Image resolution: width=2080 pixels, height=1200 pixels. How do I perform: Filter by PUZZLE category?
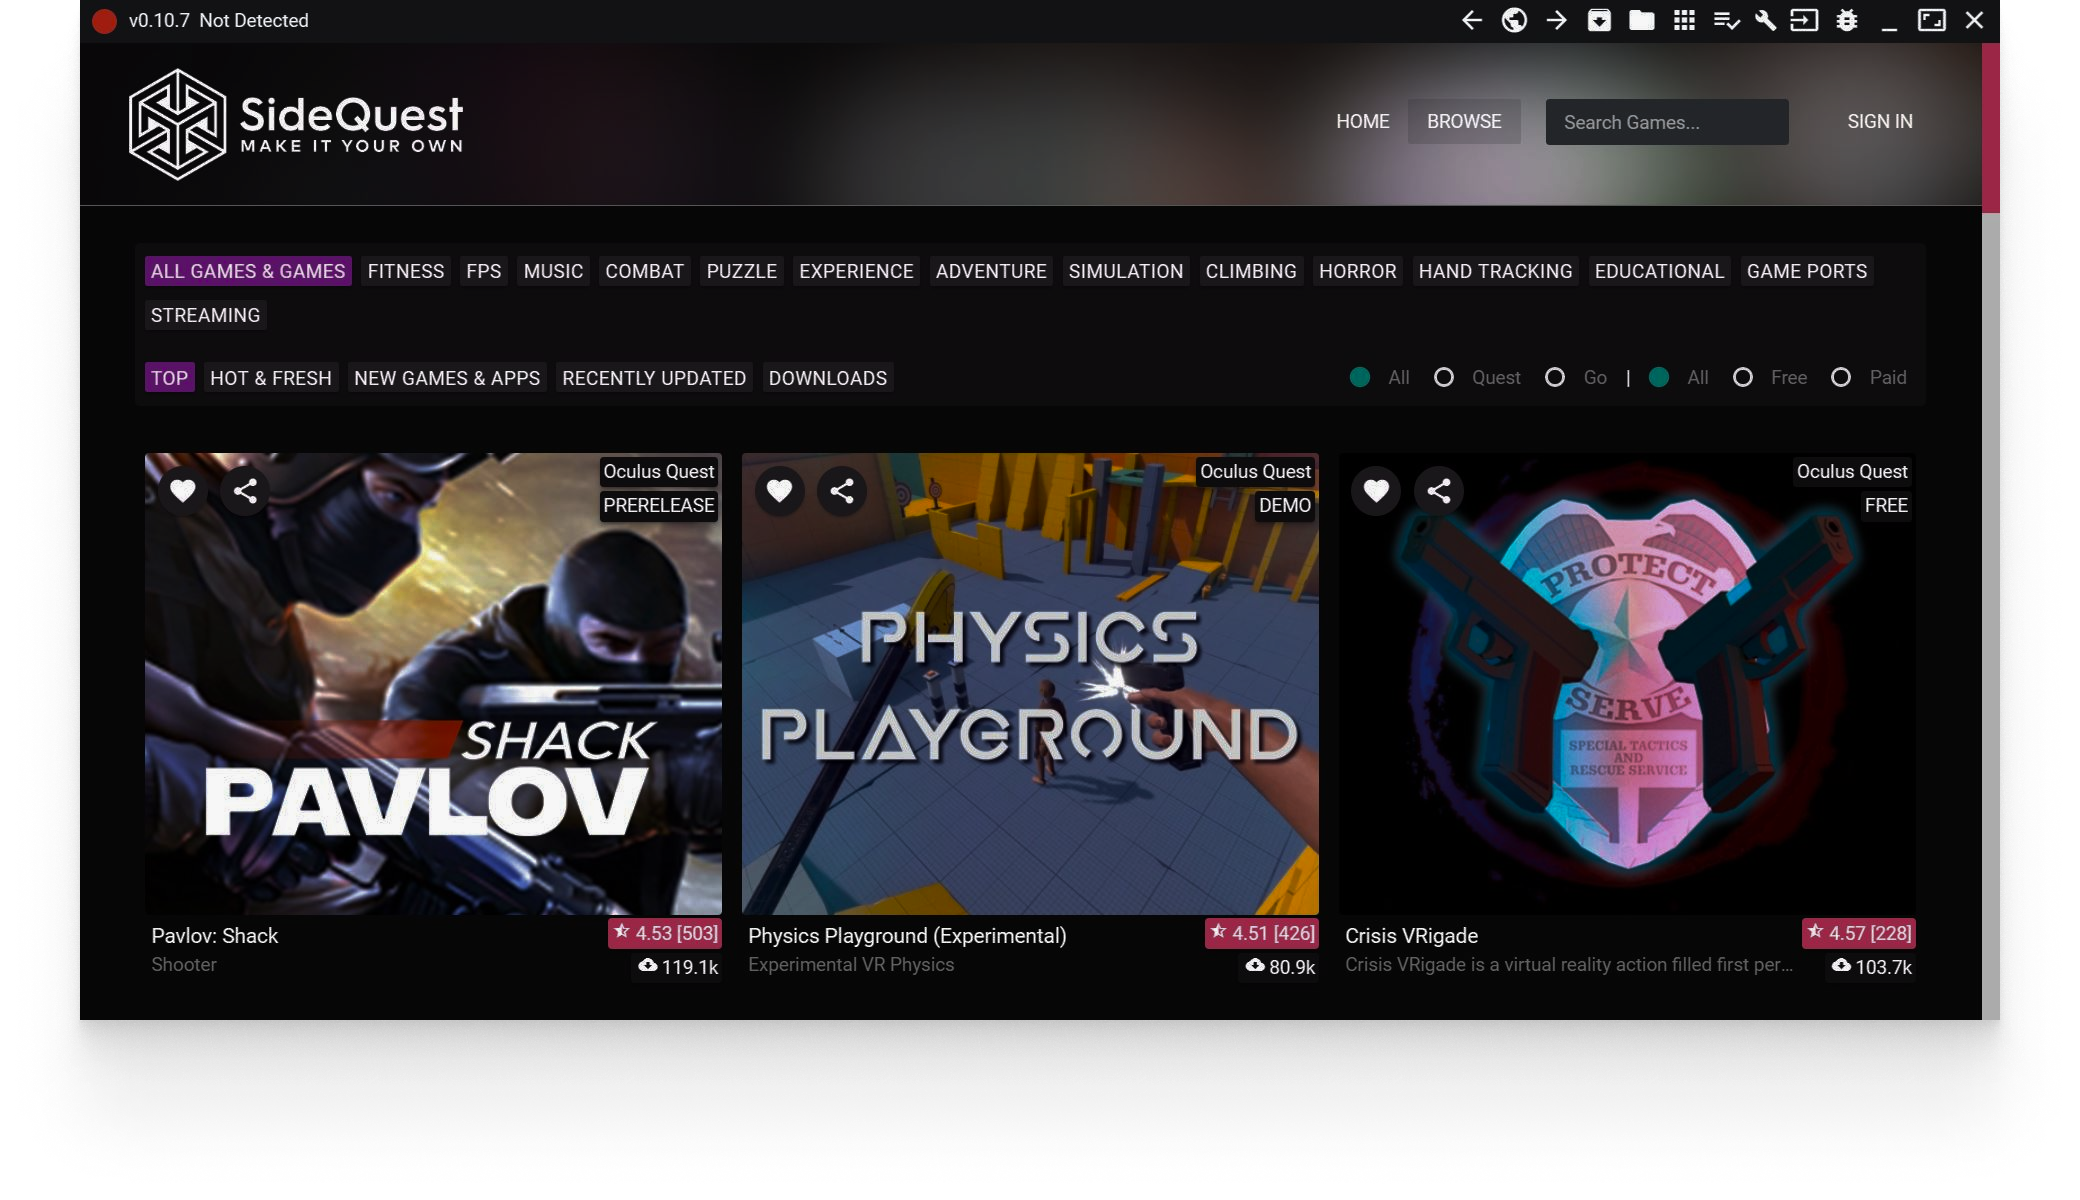[742, 271]
